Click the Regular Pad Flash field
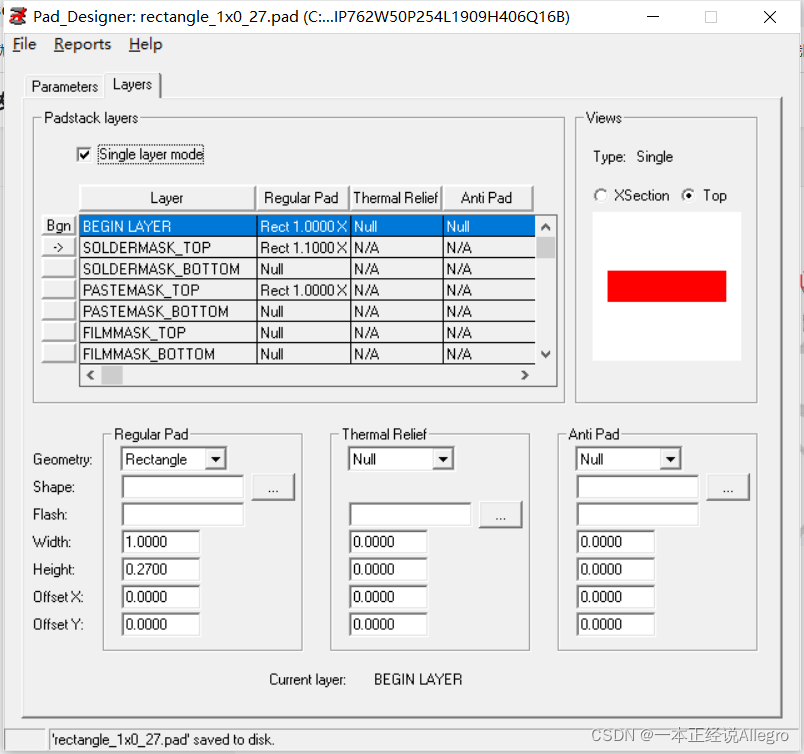 183,514
